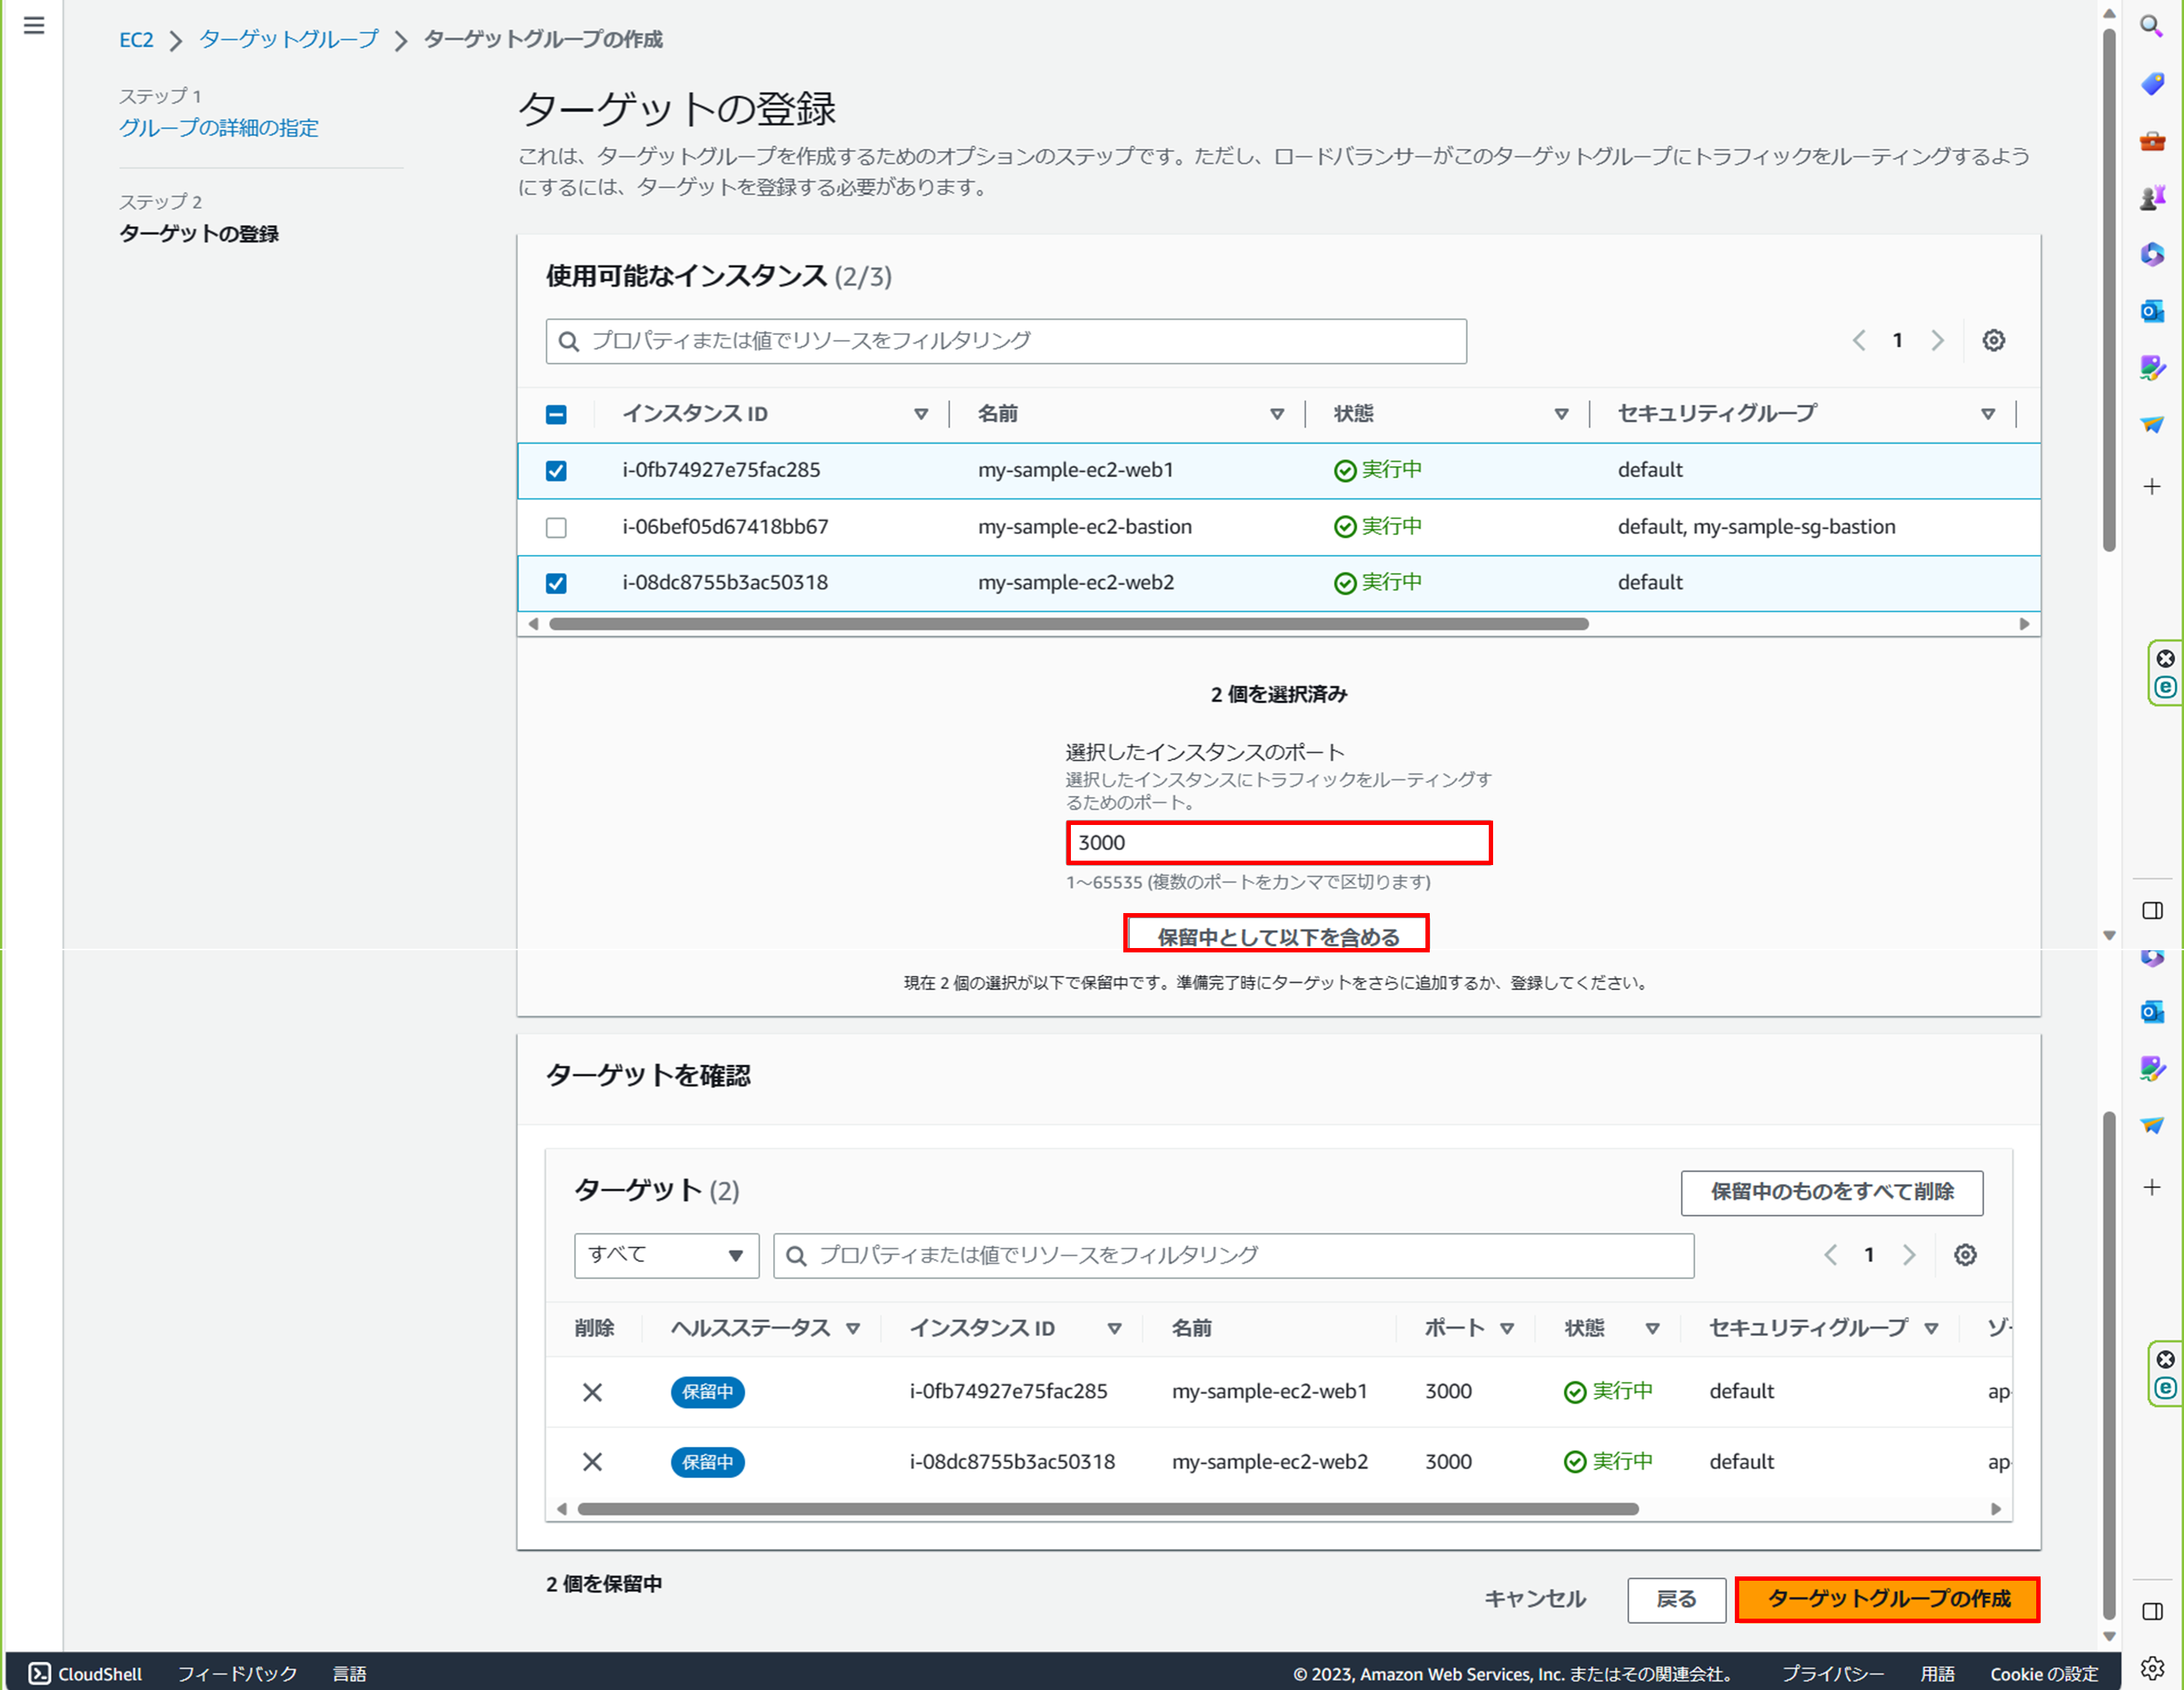Image resolution: width=2184 pixels, height=1690 pixels.
Task: Uncheck the my-sample-ec2-web1 instance checkbox
Action: (556, 471)
